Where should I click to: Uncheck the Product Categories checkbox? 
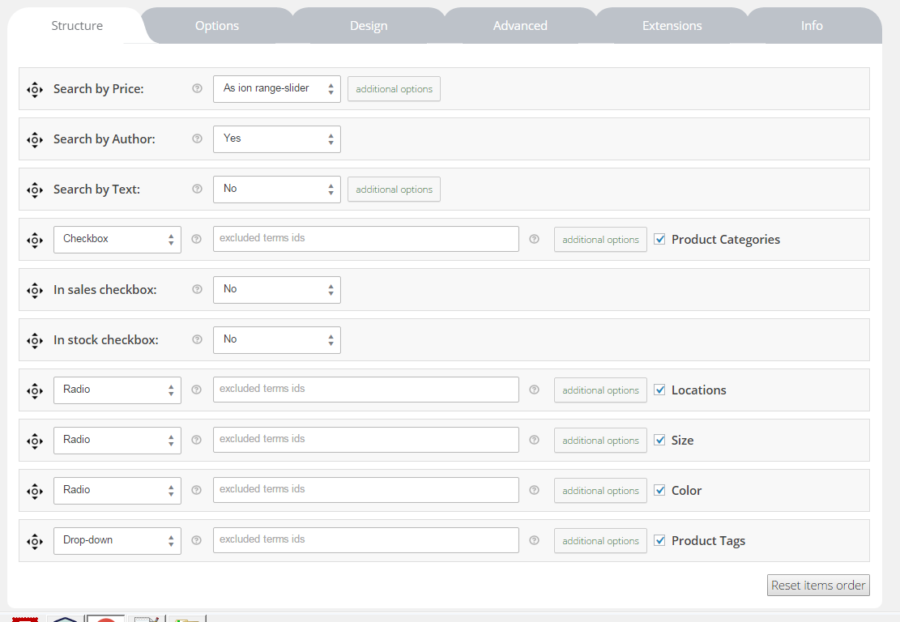point(657,239)
